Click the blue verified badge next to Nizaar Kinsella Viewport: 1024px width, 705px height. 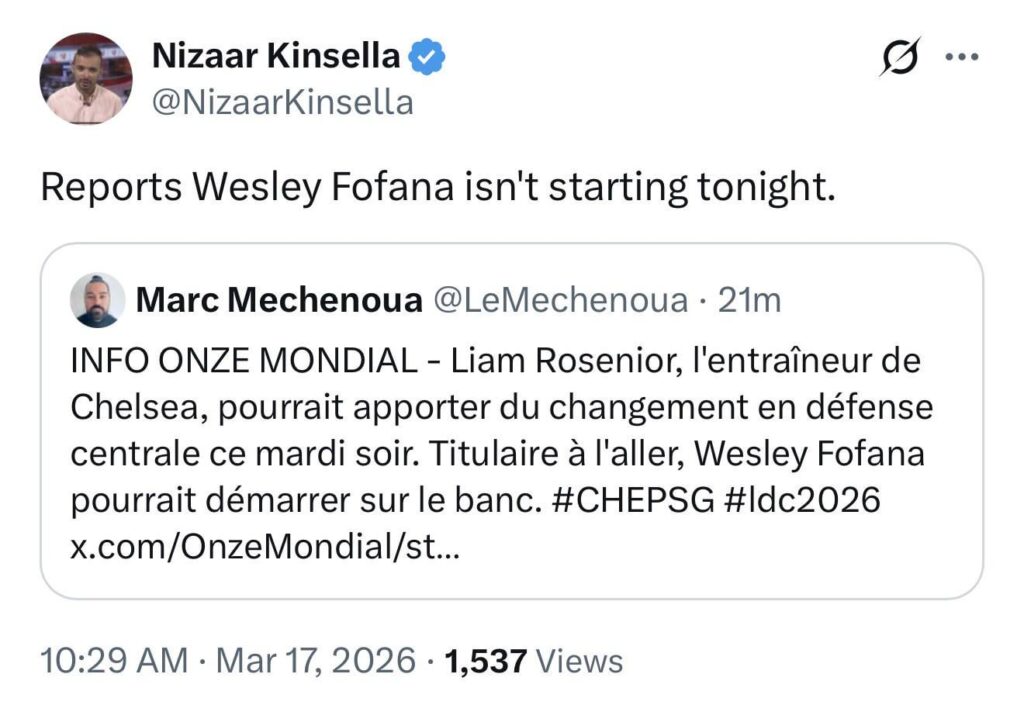426,57
